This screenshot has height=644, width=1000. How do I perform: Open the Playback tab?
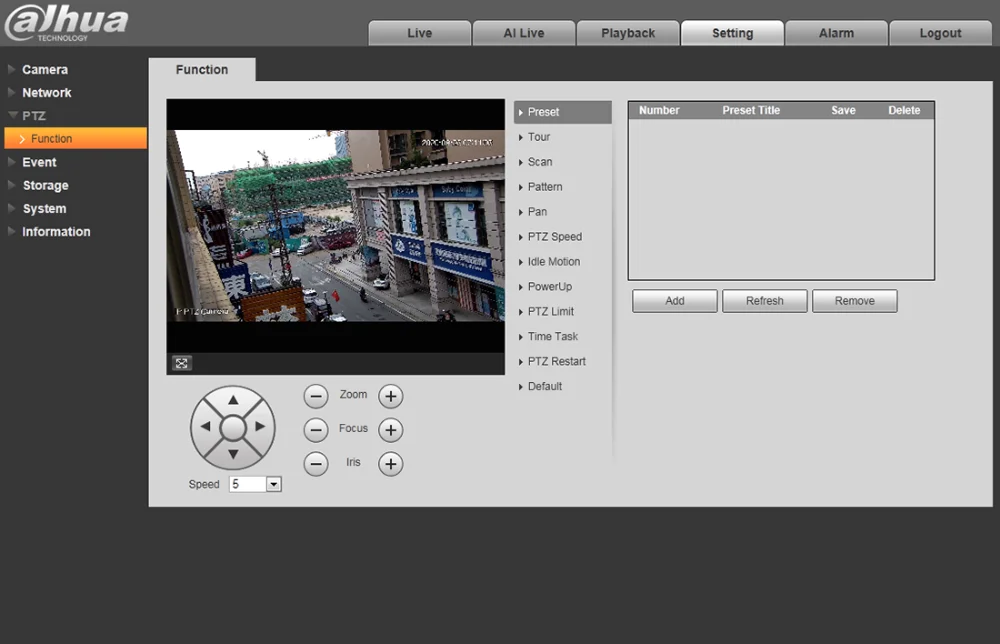pyautogui.click(x=628, y=33)
